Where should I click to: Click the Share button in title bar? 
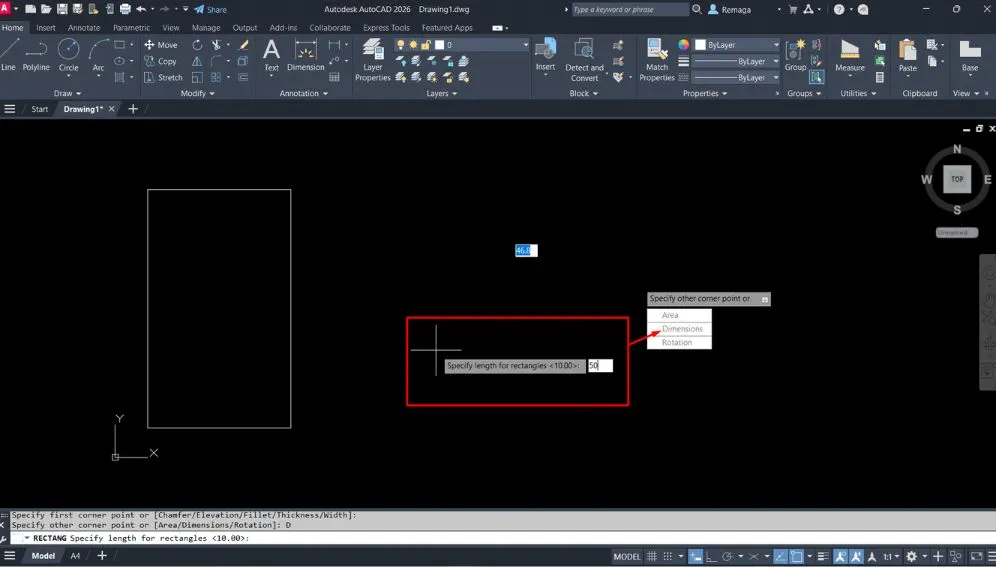click(x=210, y=9)
